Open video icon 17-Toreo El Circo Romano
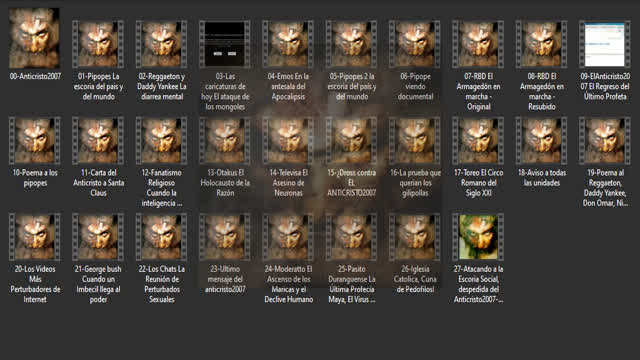The height and width of the screenshot is (360, 640). (478, 140)
